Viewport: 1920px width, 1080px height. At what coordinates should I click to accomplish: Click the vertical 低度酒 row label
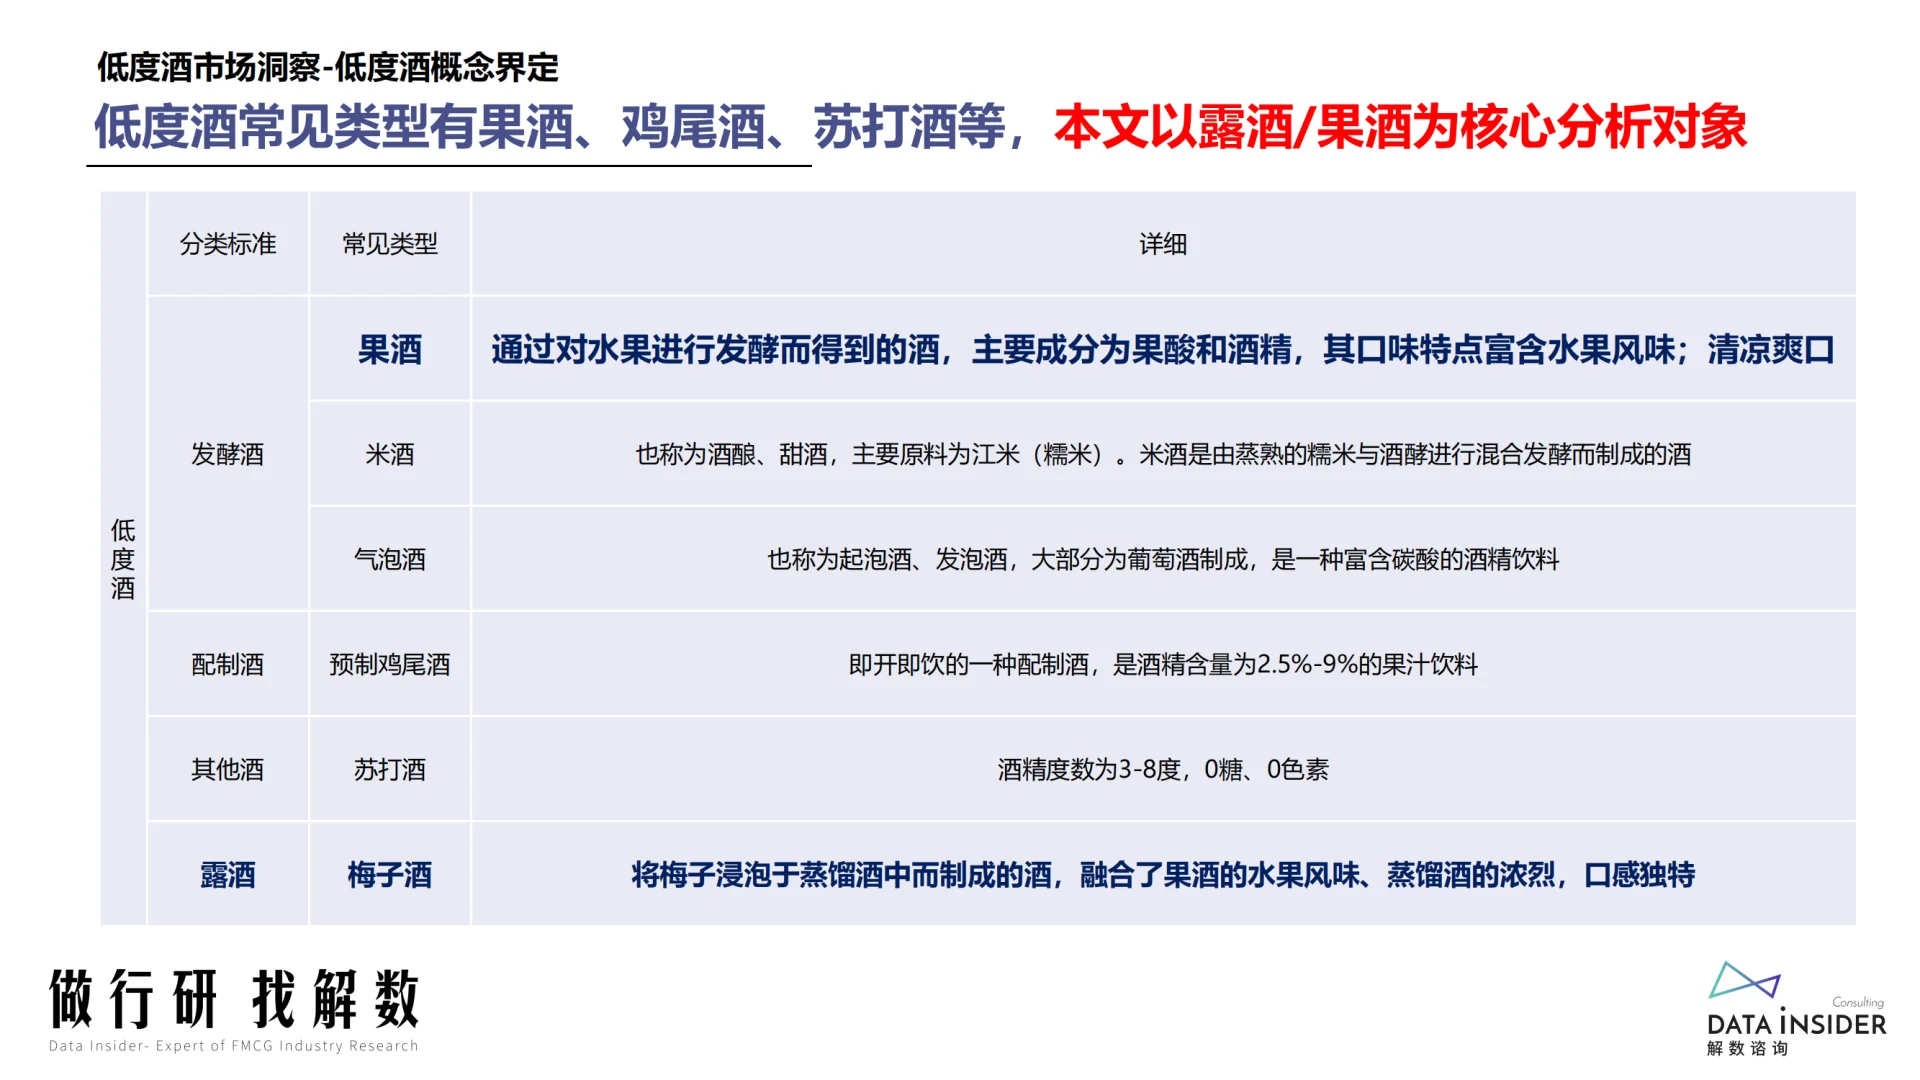point(123,559)
